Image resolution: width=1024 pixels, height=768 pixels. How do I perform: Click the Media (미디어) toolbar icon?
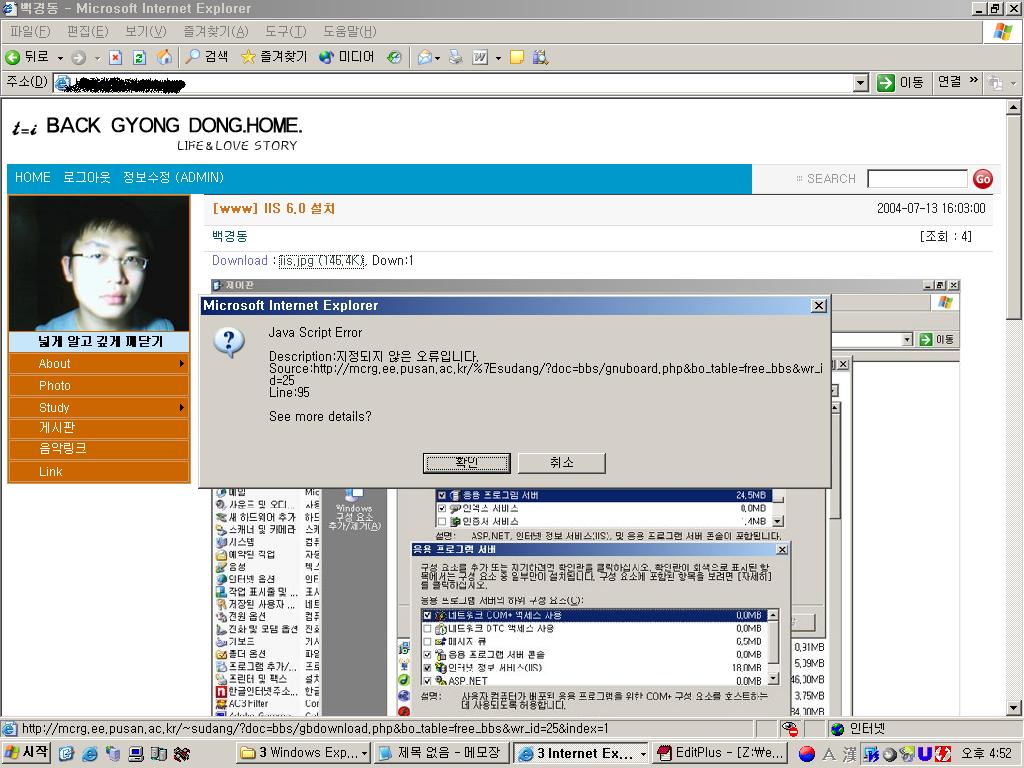tap(326, 57)
